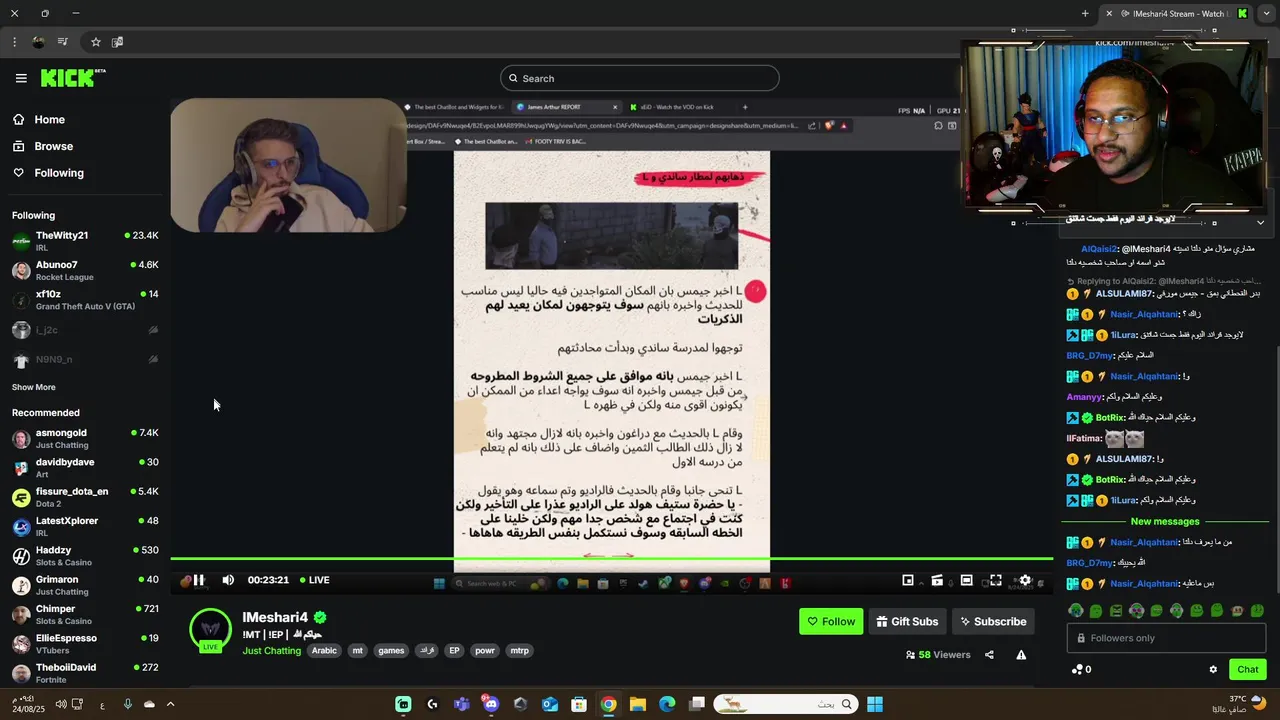Open Chrome from the taskbar
The width and height of the screenshot is (1280, 720).
point(608,704)
